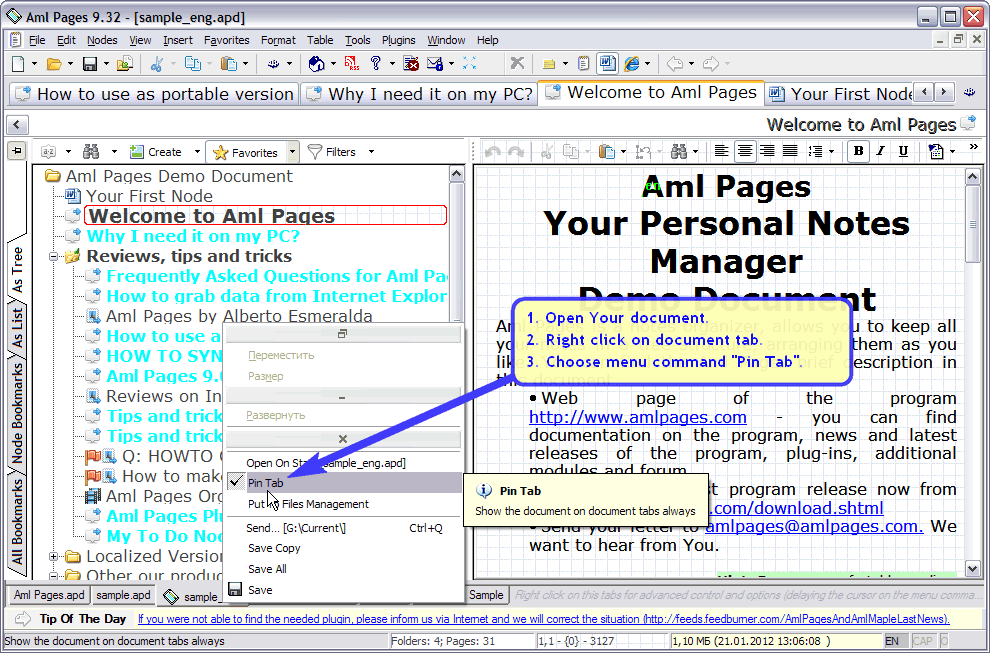Screen dimensions: 990x653
Task: Click the Open folder icon in toolbar
Action: (x=54, y=63)
